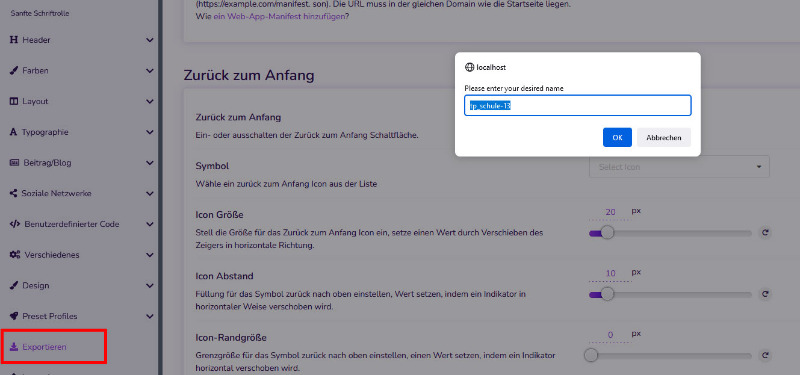
Task: Click the Typographie letter icon
Action: [x=14, y=132]
